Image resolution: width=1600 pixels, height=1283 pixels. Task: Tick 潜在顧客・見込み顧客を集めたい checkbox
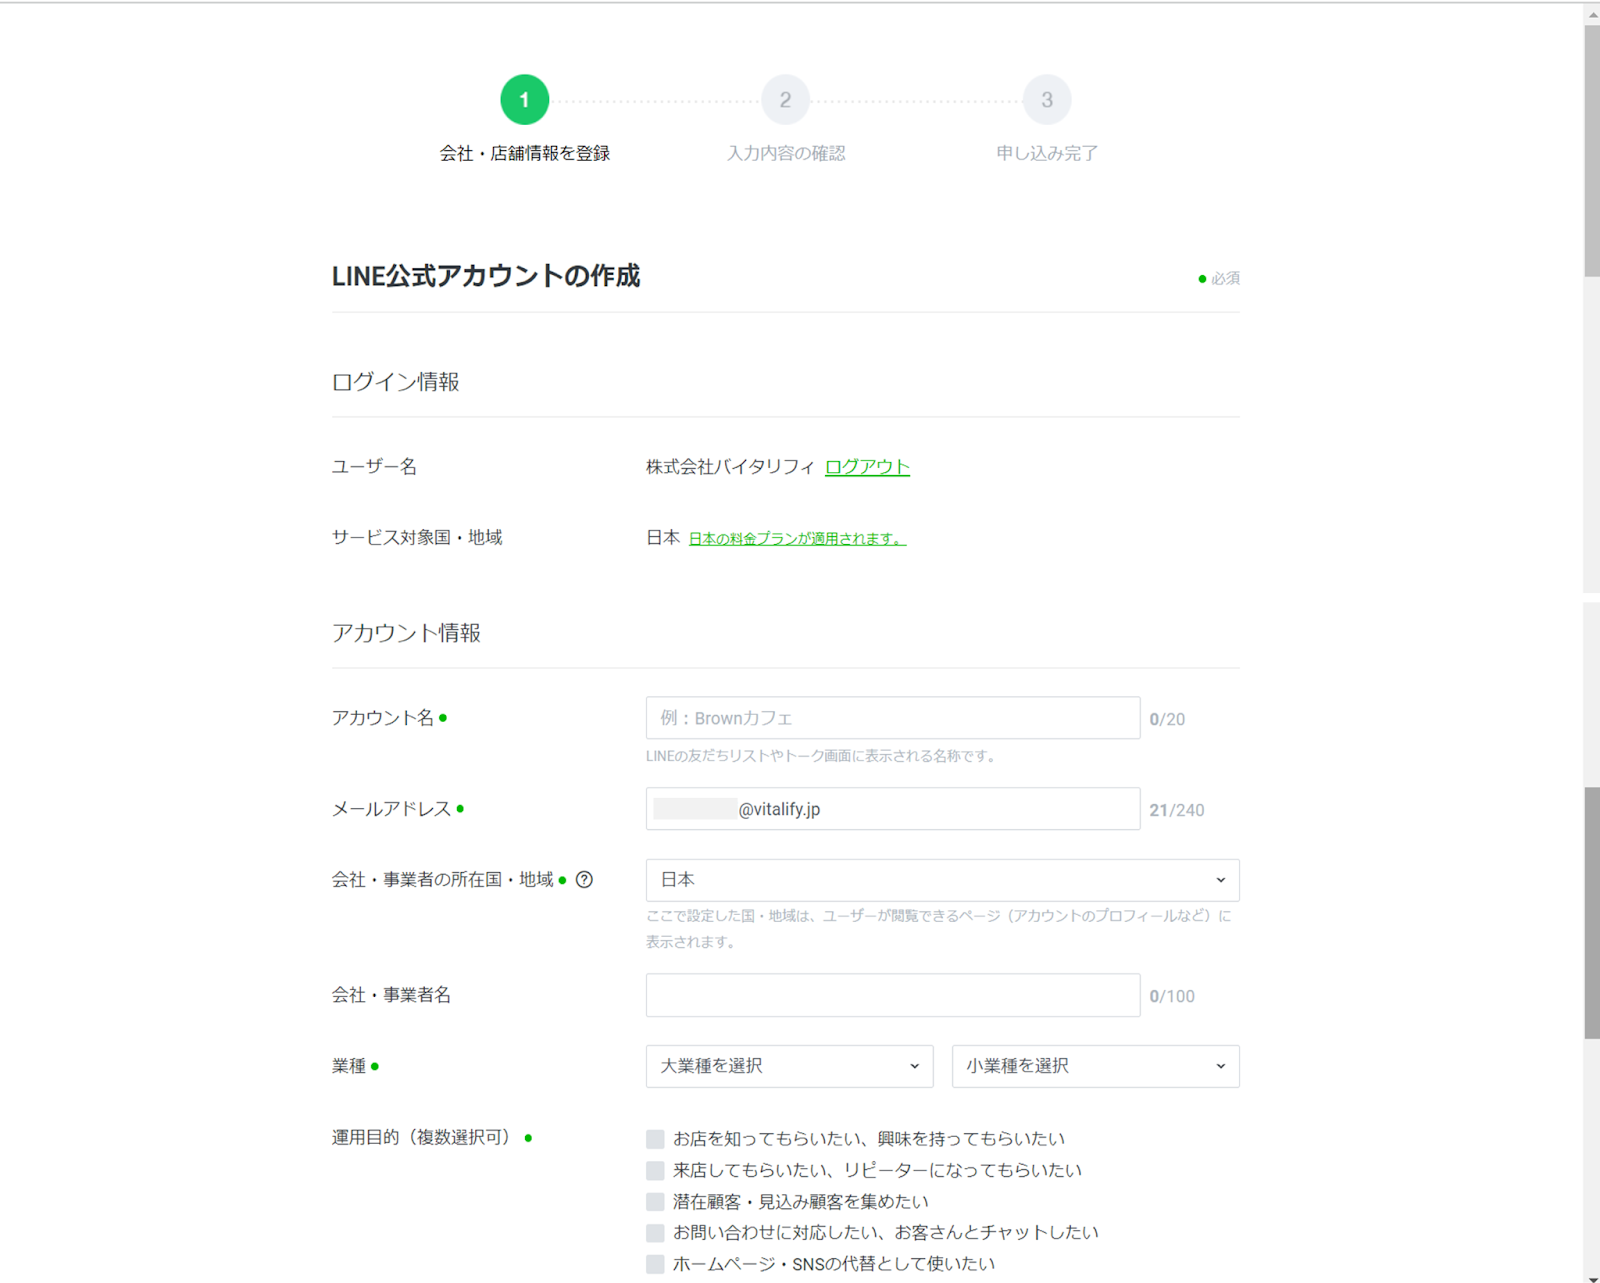pos(655,1202)
